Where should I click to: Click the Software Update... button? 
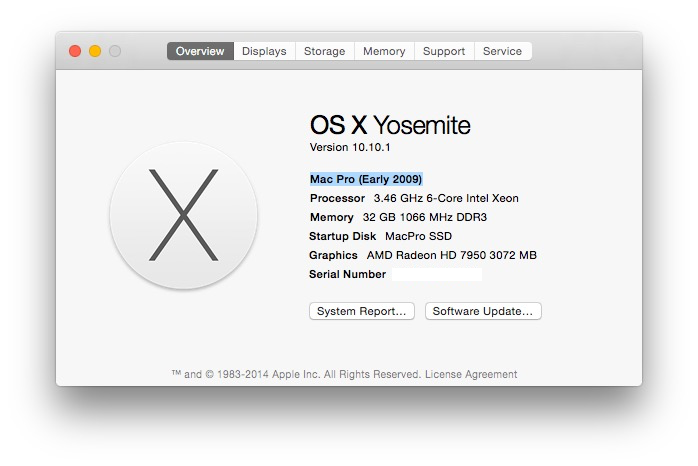(x=483, y=311)
